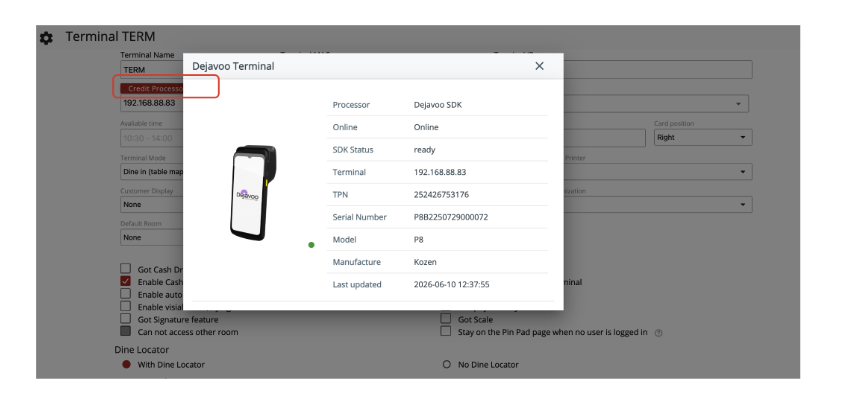Click the Terminal TERM page heading
The width and height of the screenshot is (856, 398).
(110, 37)
